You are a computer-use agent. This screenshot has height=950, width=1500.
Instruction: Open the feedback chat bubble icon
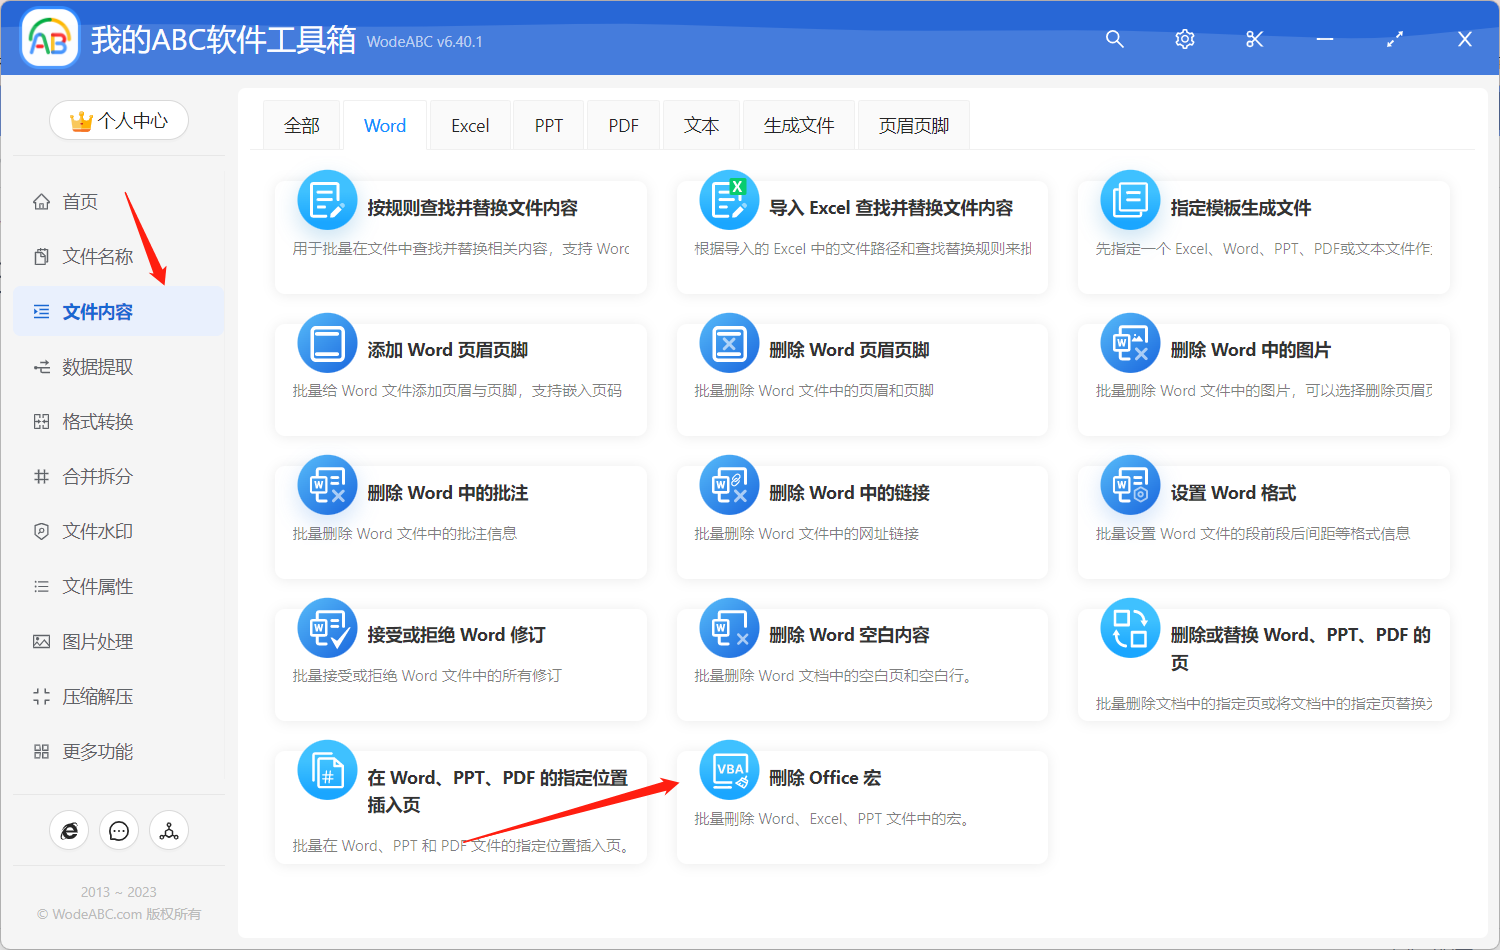pyautogui.click(x=119, y=830)
